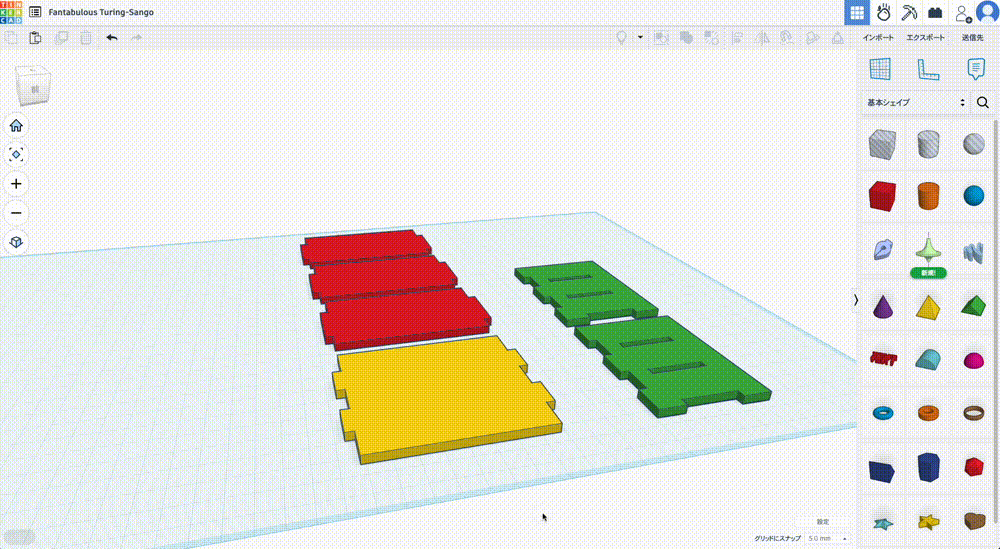Click the Home view button

tap(16, 126)
